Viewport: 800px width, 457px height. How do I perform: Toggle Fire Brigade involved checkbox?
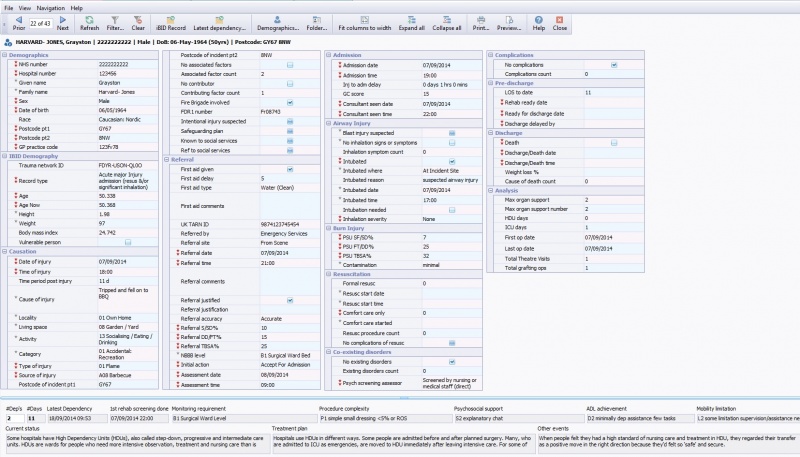point(290,103)
